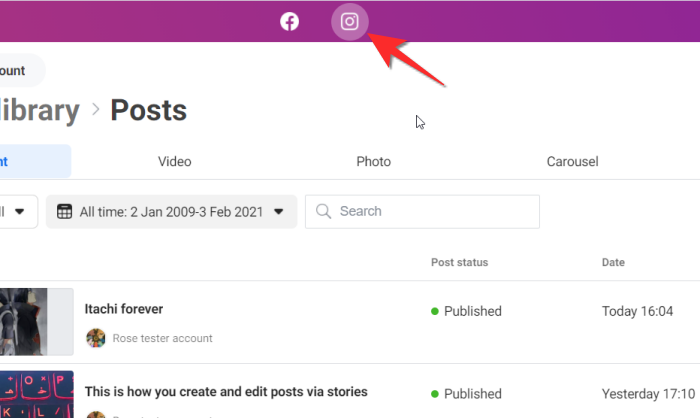Select the Instagram icon in header
The height and width of the screenshot is (418, 700).
pyautogui.click(x=350, y=21)
